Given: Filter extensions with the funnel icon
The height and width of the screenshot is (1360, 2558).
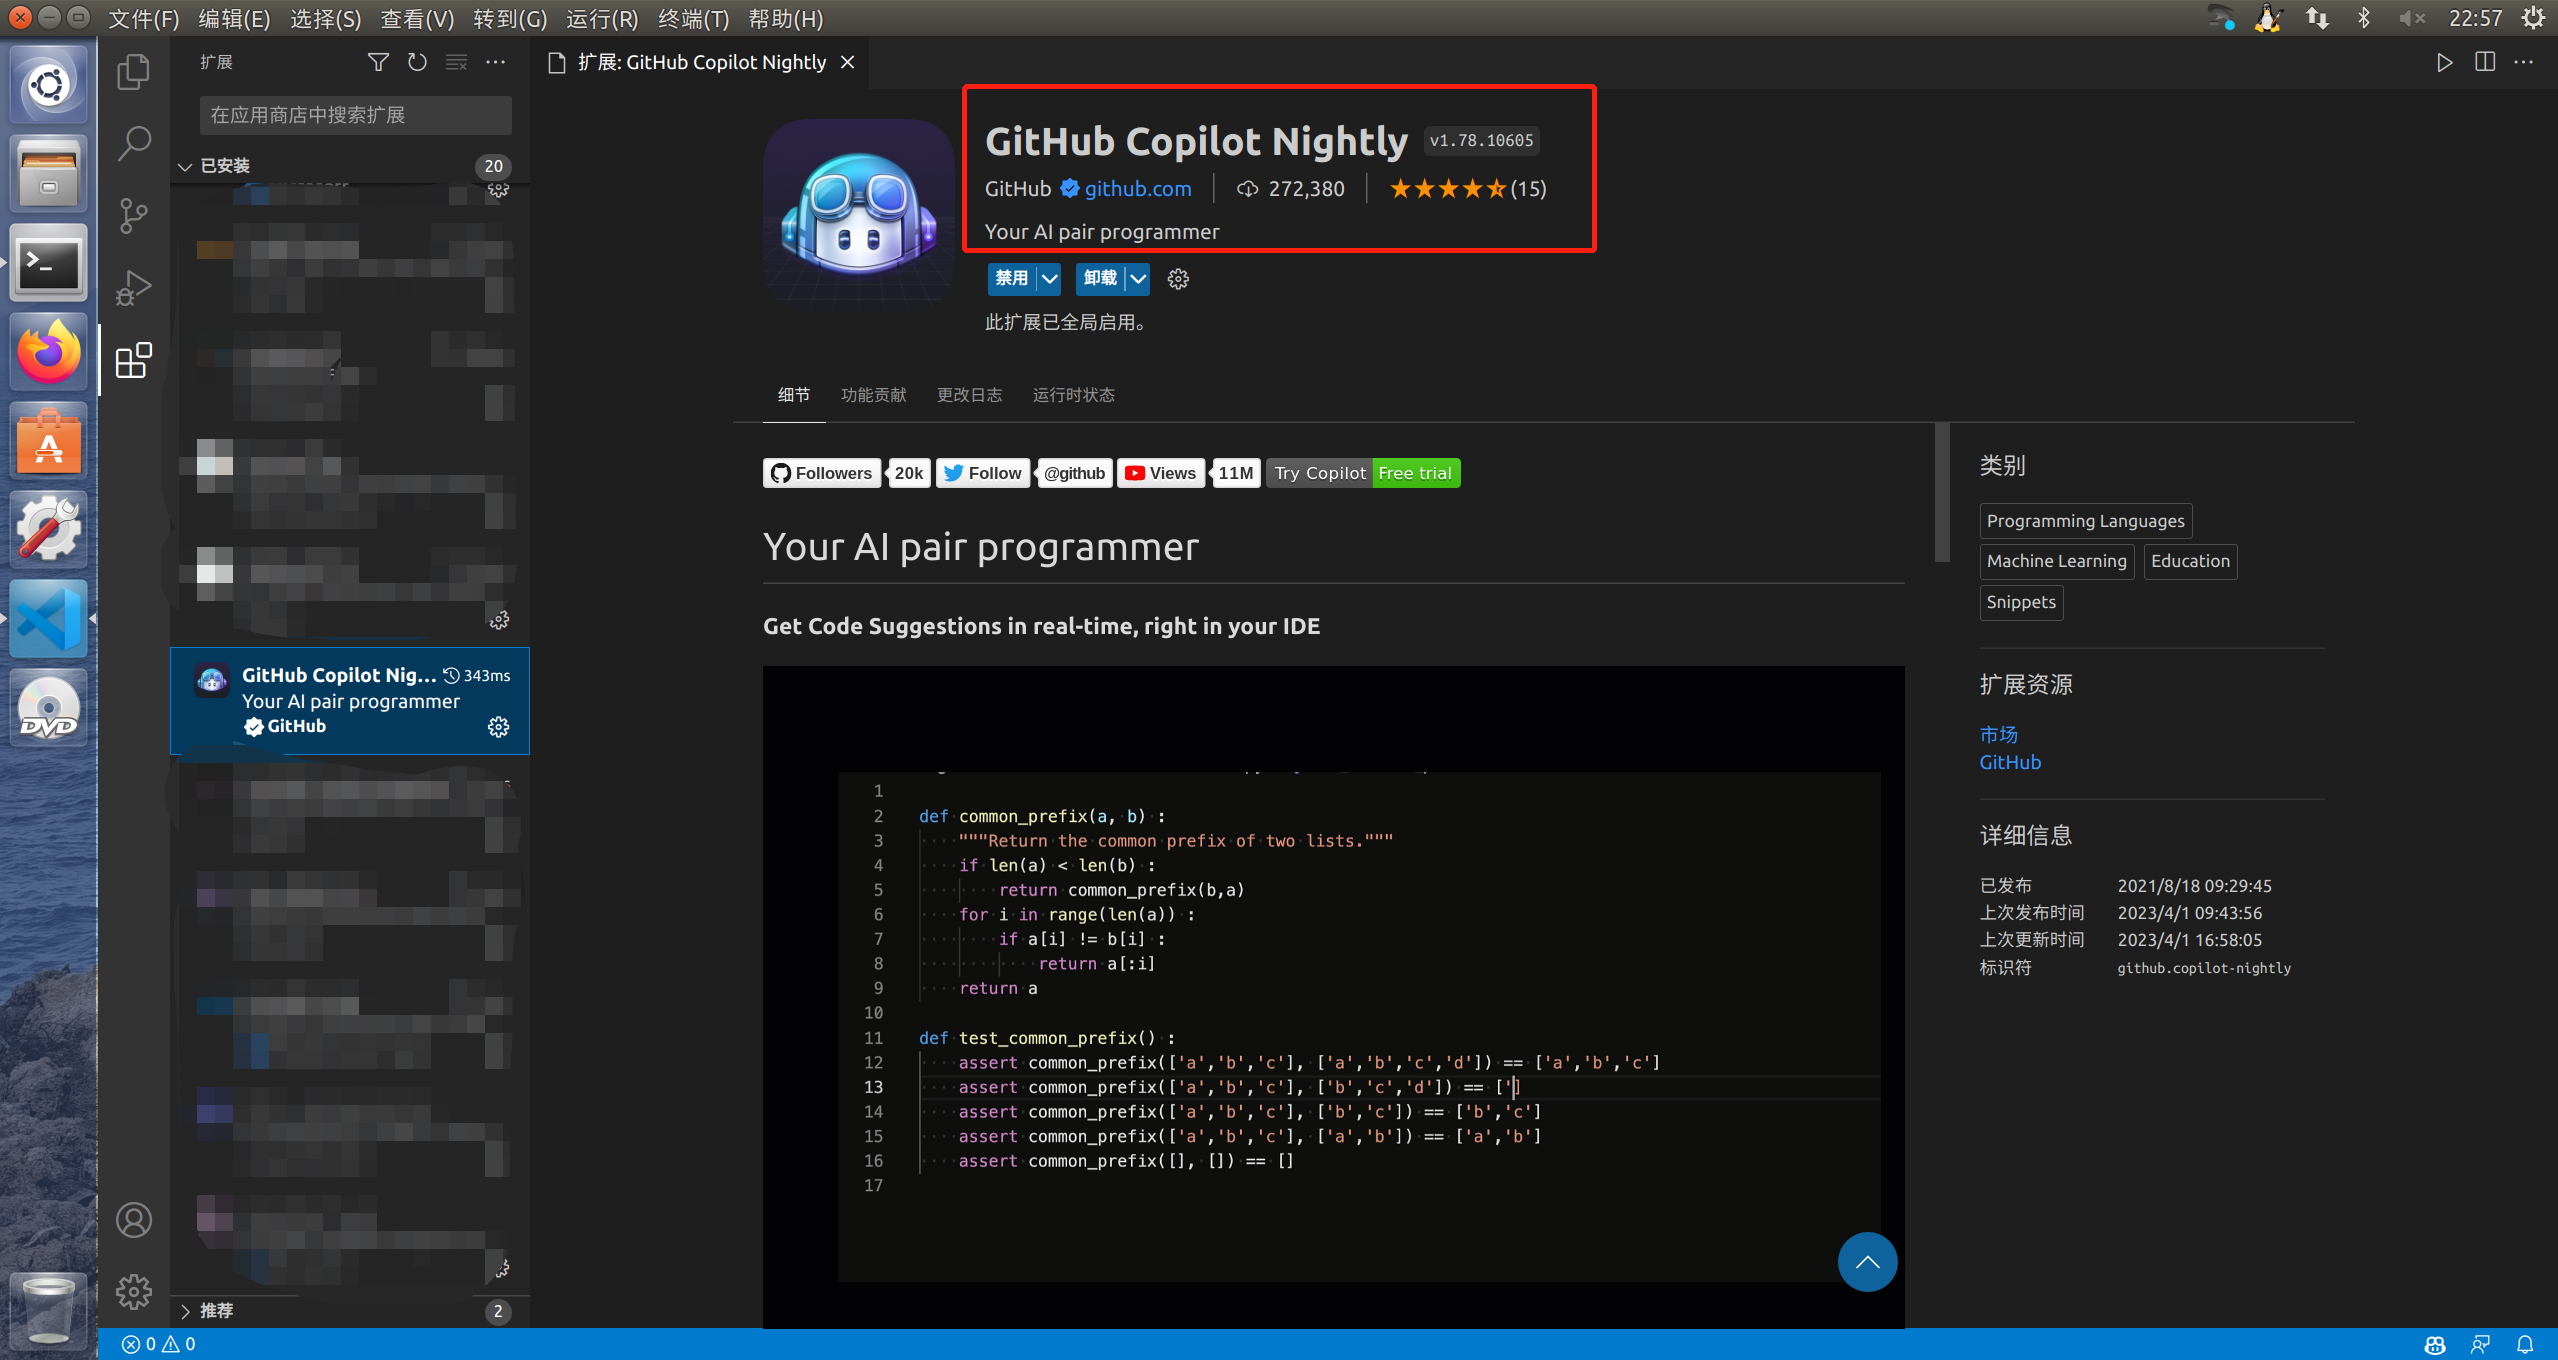Looking at the screenshot, I should 378,62.
